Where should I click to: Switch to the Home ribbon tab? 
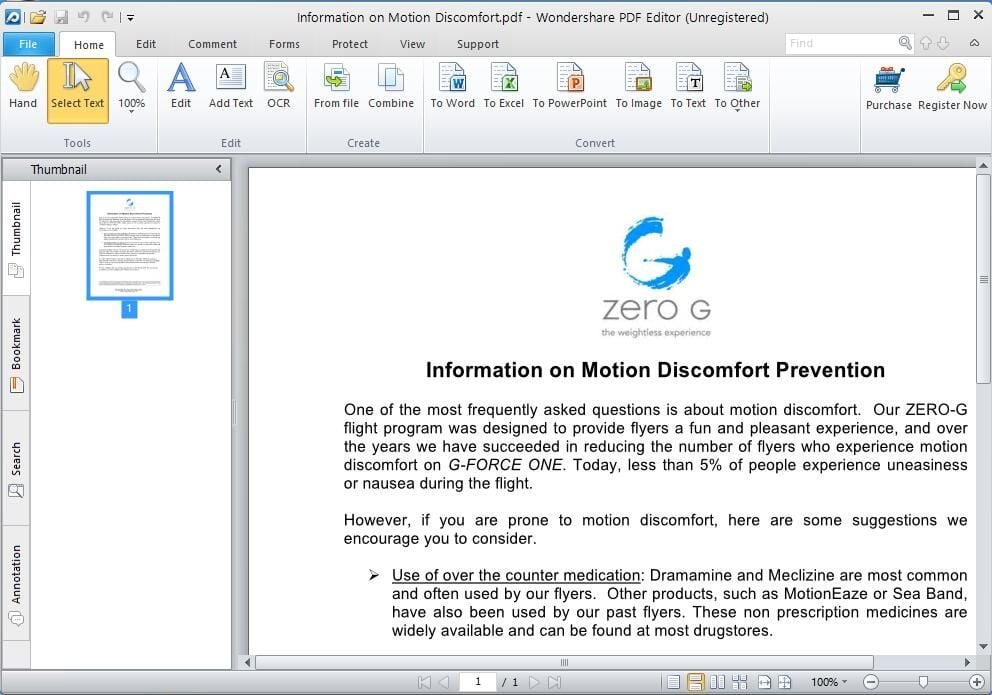coord(89,45)
